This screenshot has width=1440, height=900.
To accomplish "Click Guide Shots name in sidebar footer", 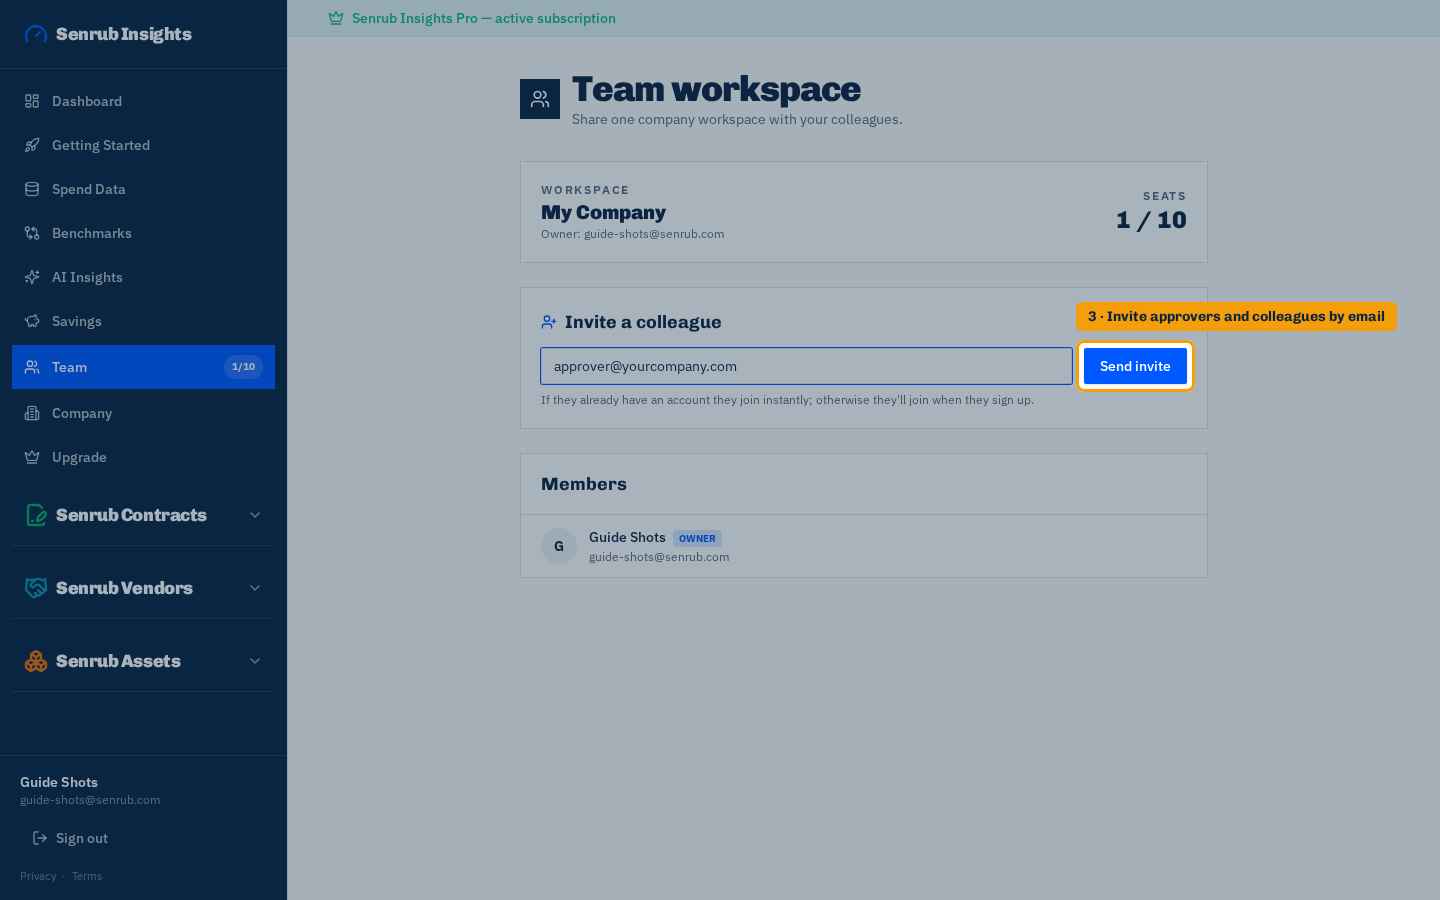I will point(59,782).
